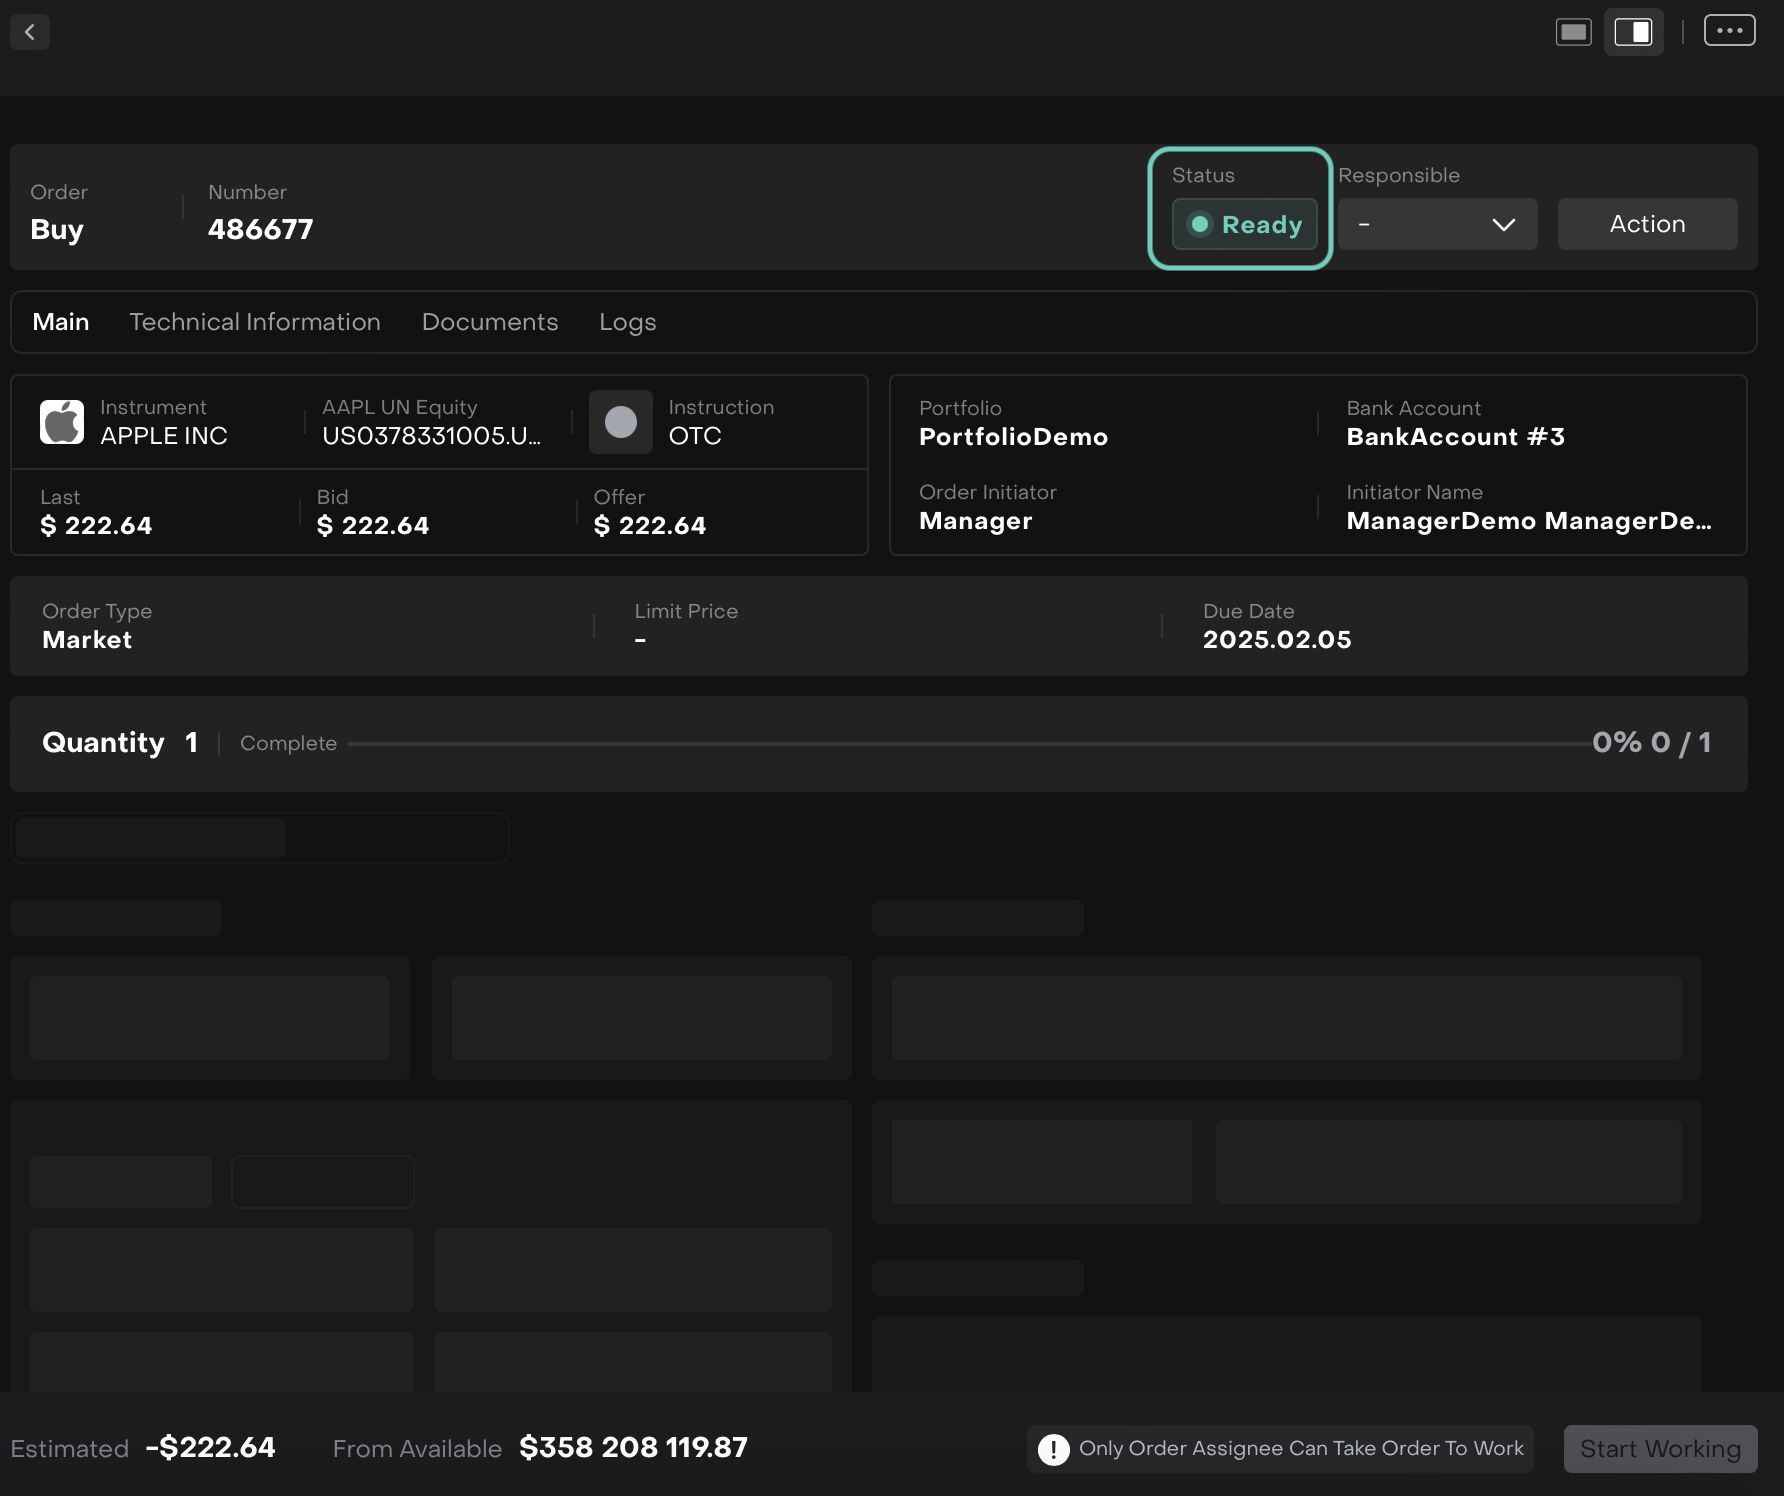
Task: Click the Apple Inc logo icon
Action: tap(62, 422)
